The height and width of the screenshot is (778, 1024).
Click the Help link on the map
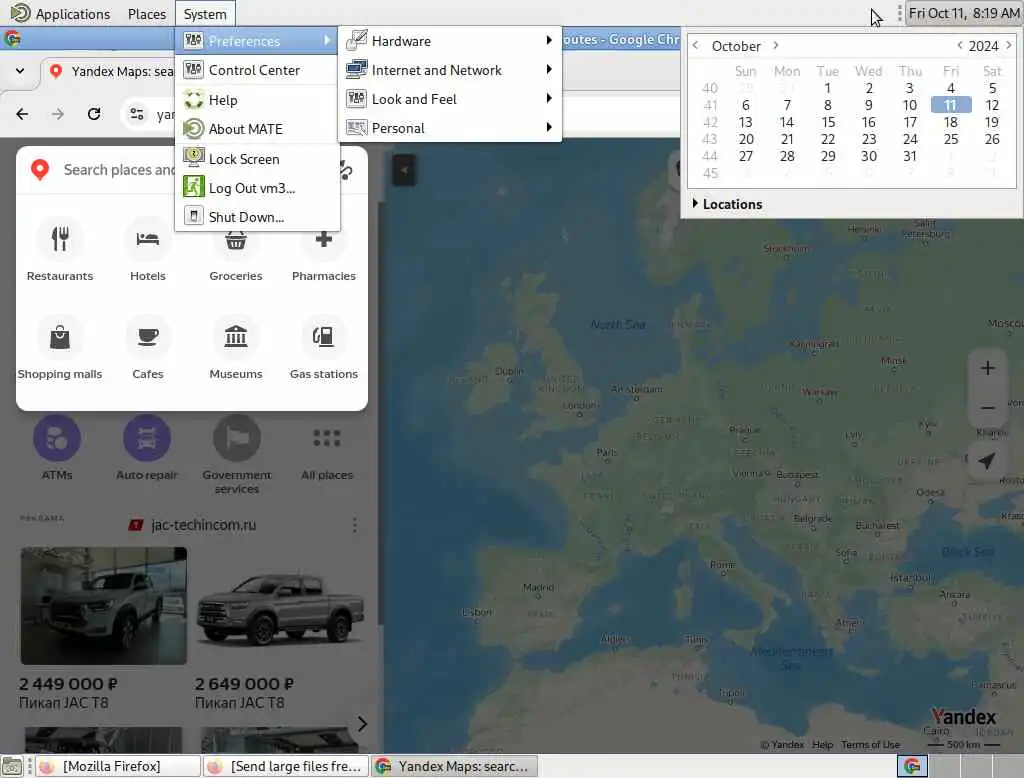pyautogui.click(x=822, y=744)
